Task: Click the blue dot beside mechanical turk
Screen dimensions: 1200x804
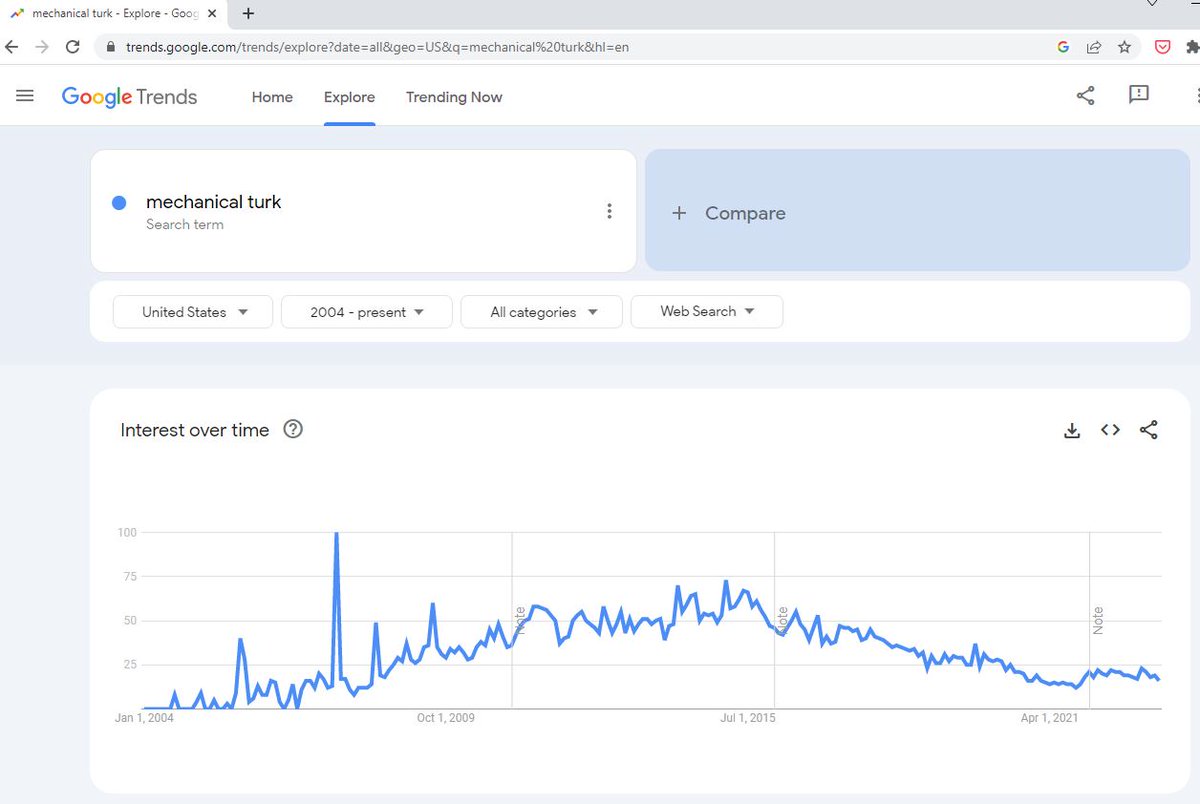Action: tap(119, 203)
